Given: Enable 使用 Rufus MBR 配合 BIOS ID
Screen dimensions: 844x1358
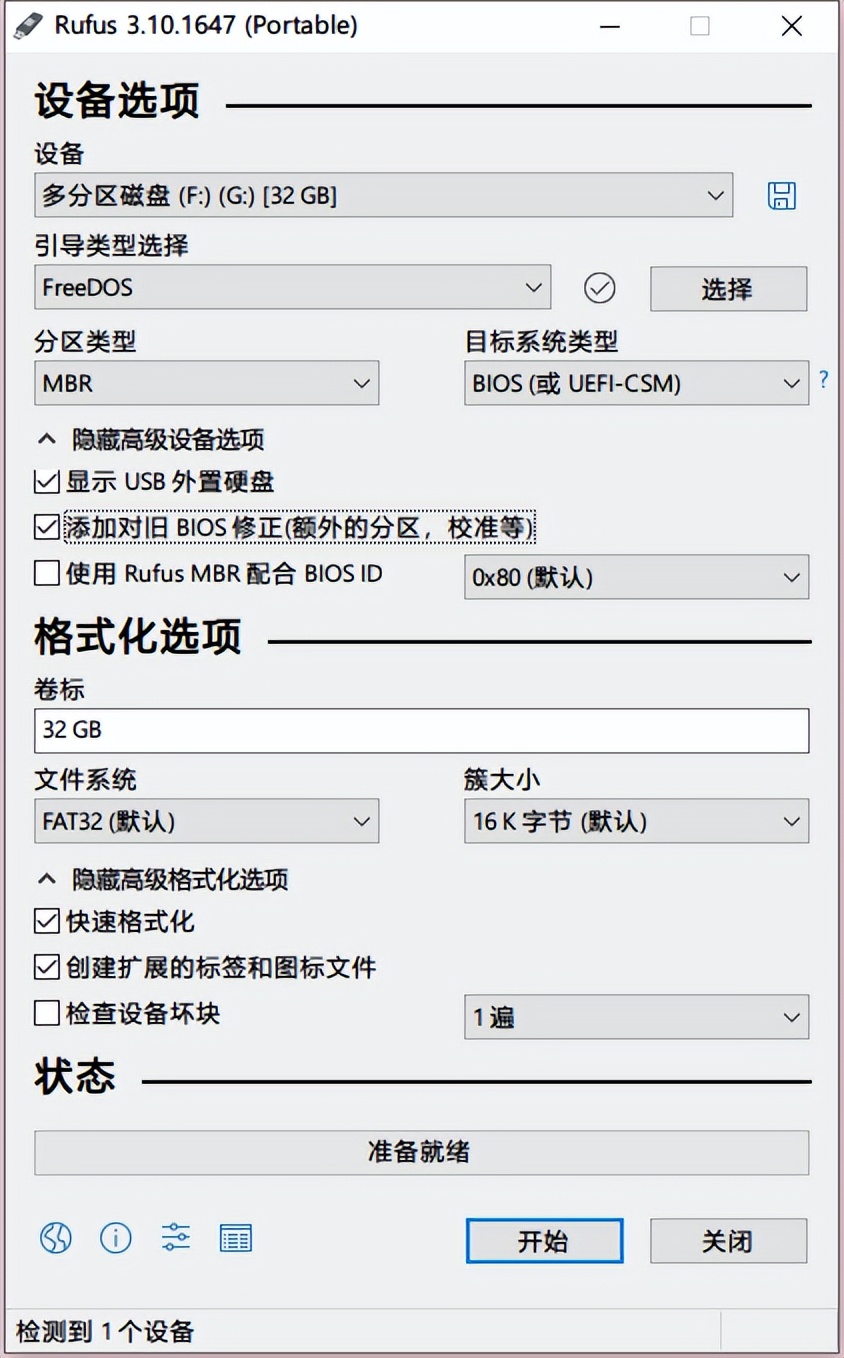Looking at the screenshot, I should [46, 573].
